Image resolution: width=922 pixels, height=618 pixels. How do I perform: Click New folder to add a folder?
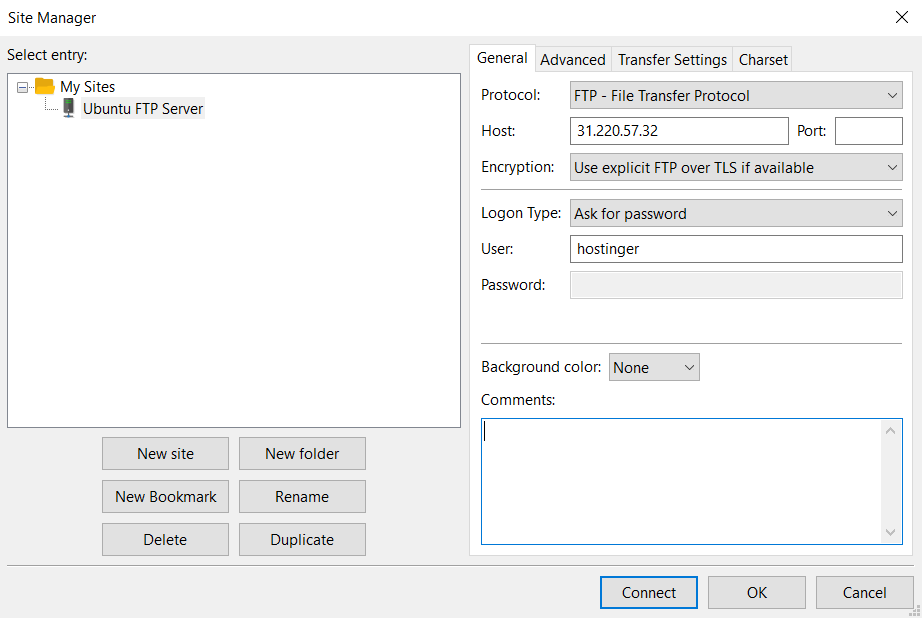[302, 453]
